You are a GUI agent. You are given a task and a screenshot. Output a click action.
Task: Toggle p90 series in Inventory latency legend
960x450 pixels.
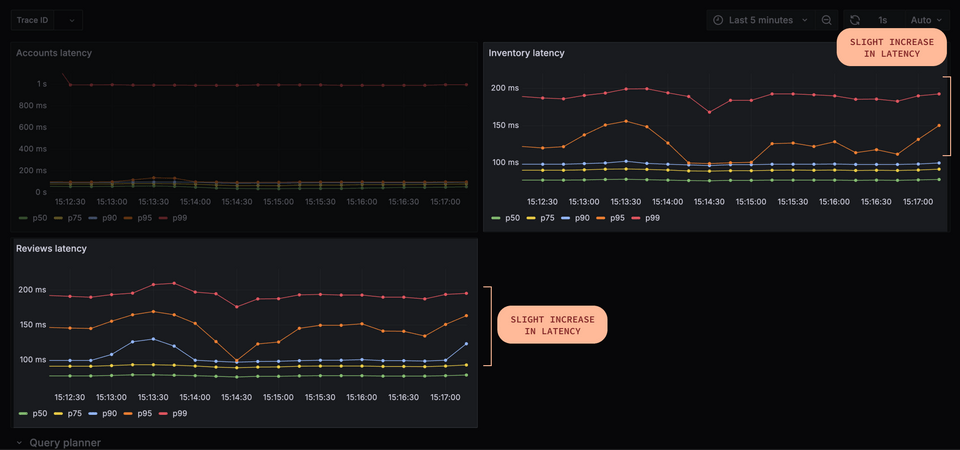point(575,217)
